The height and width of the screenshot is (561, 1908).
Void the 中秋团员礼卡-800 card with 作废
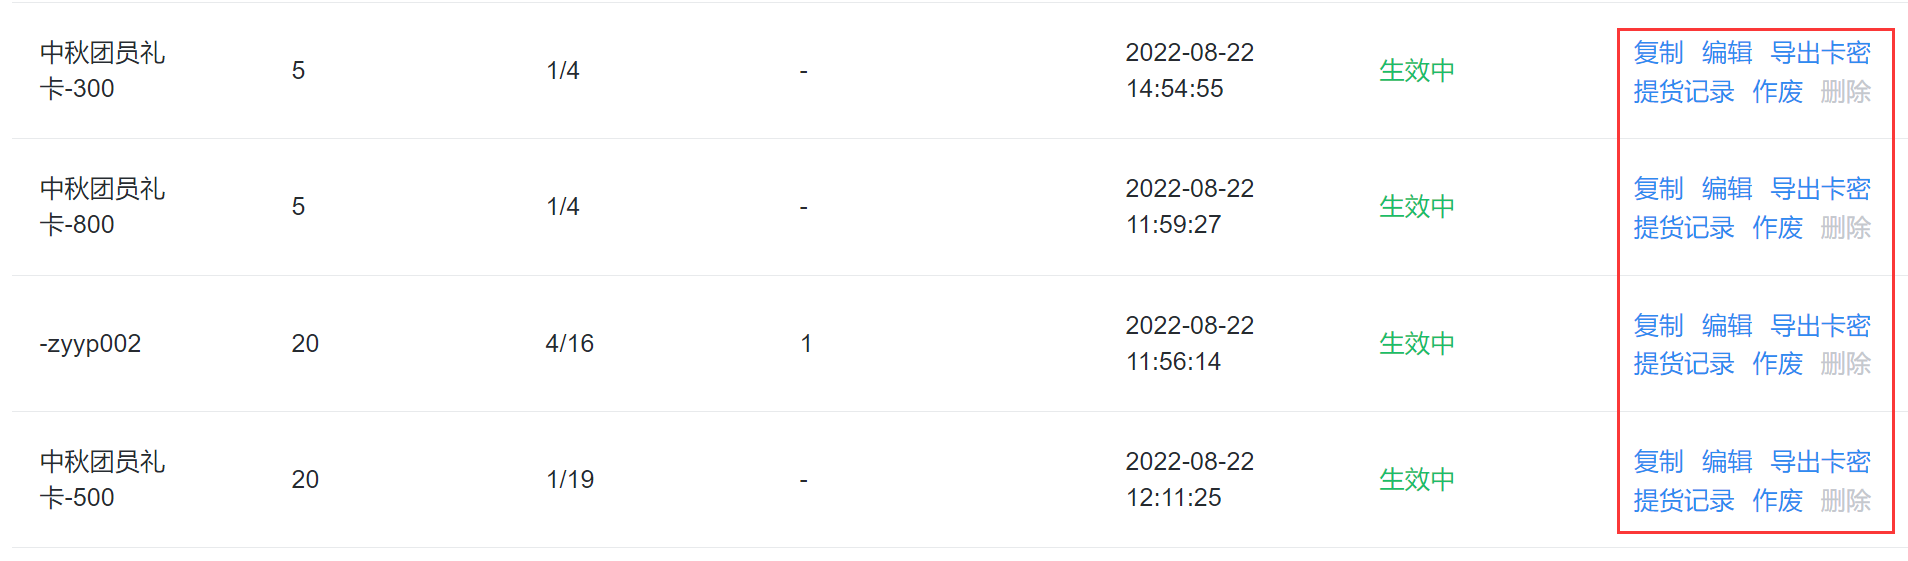1777,228
